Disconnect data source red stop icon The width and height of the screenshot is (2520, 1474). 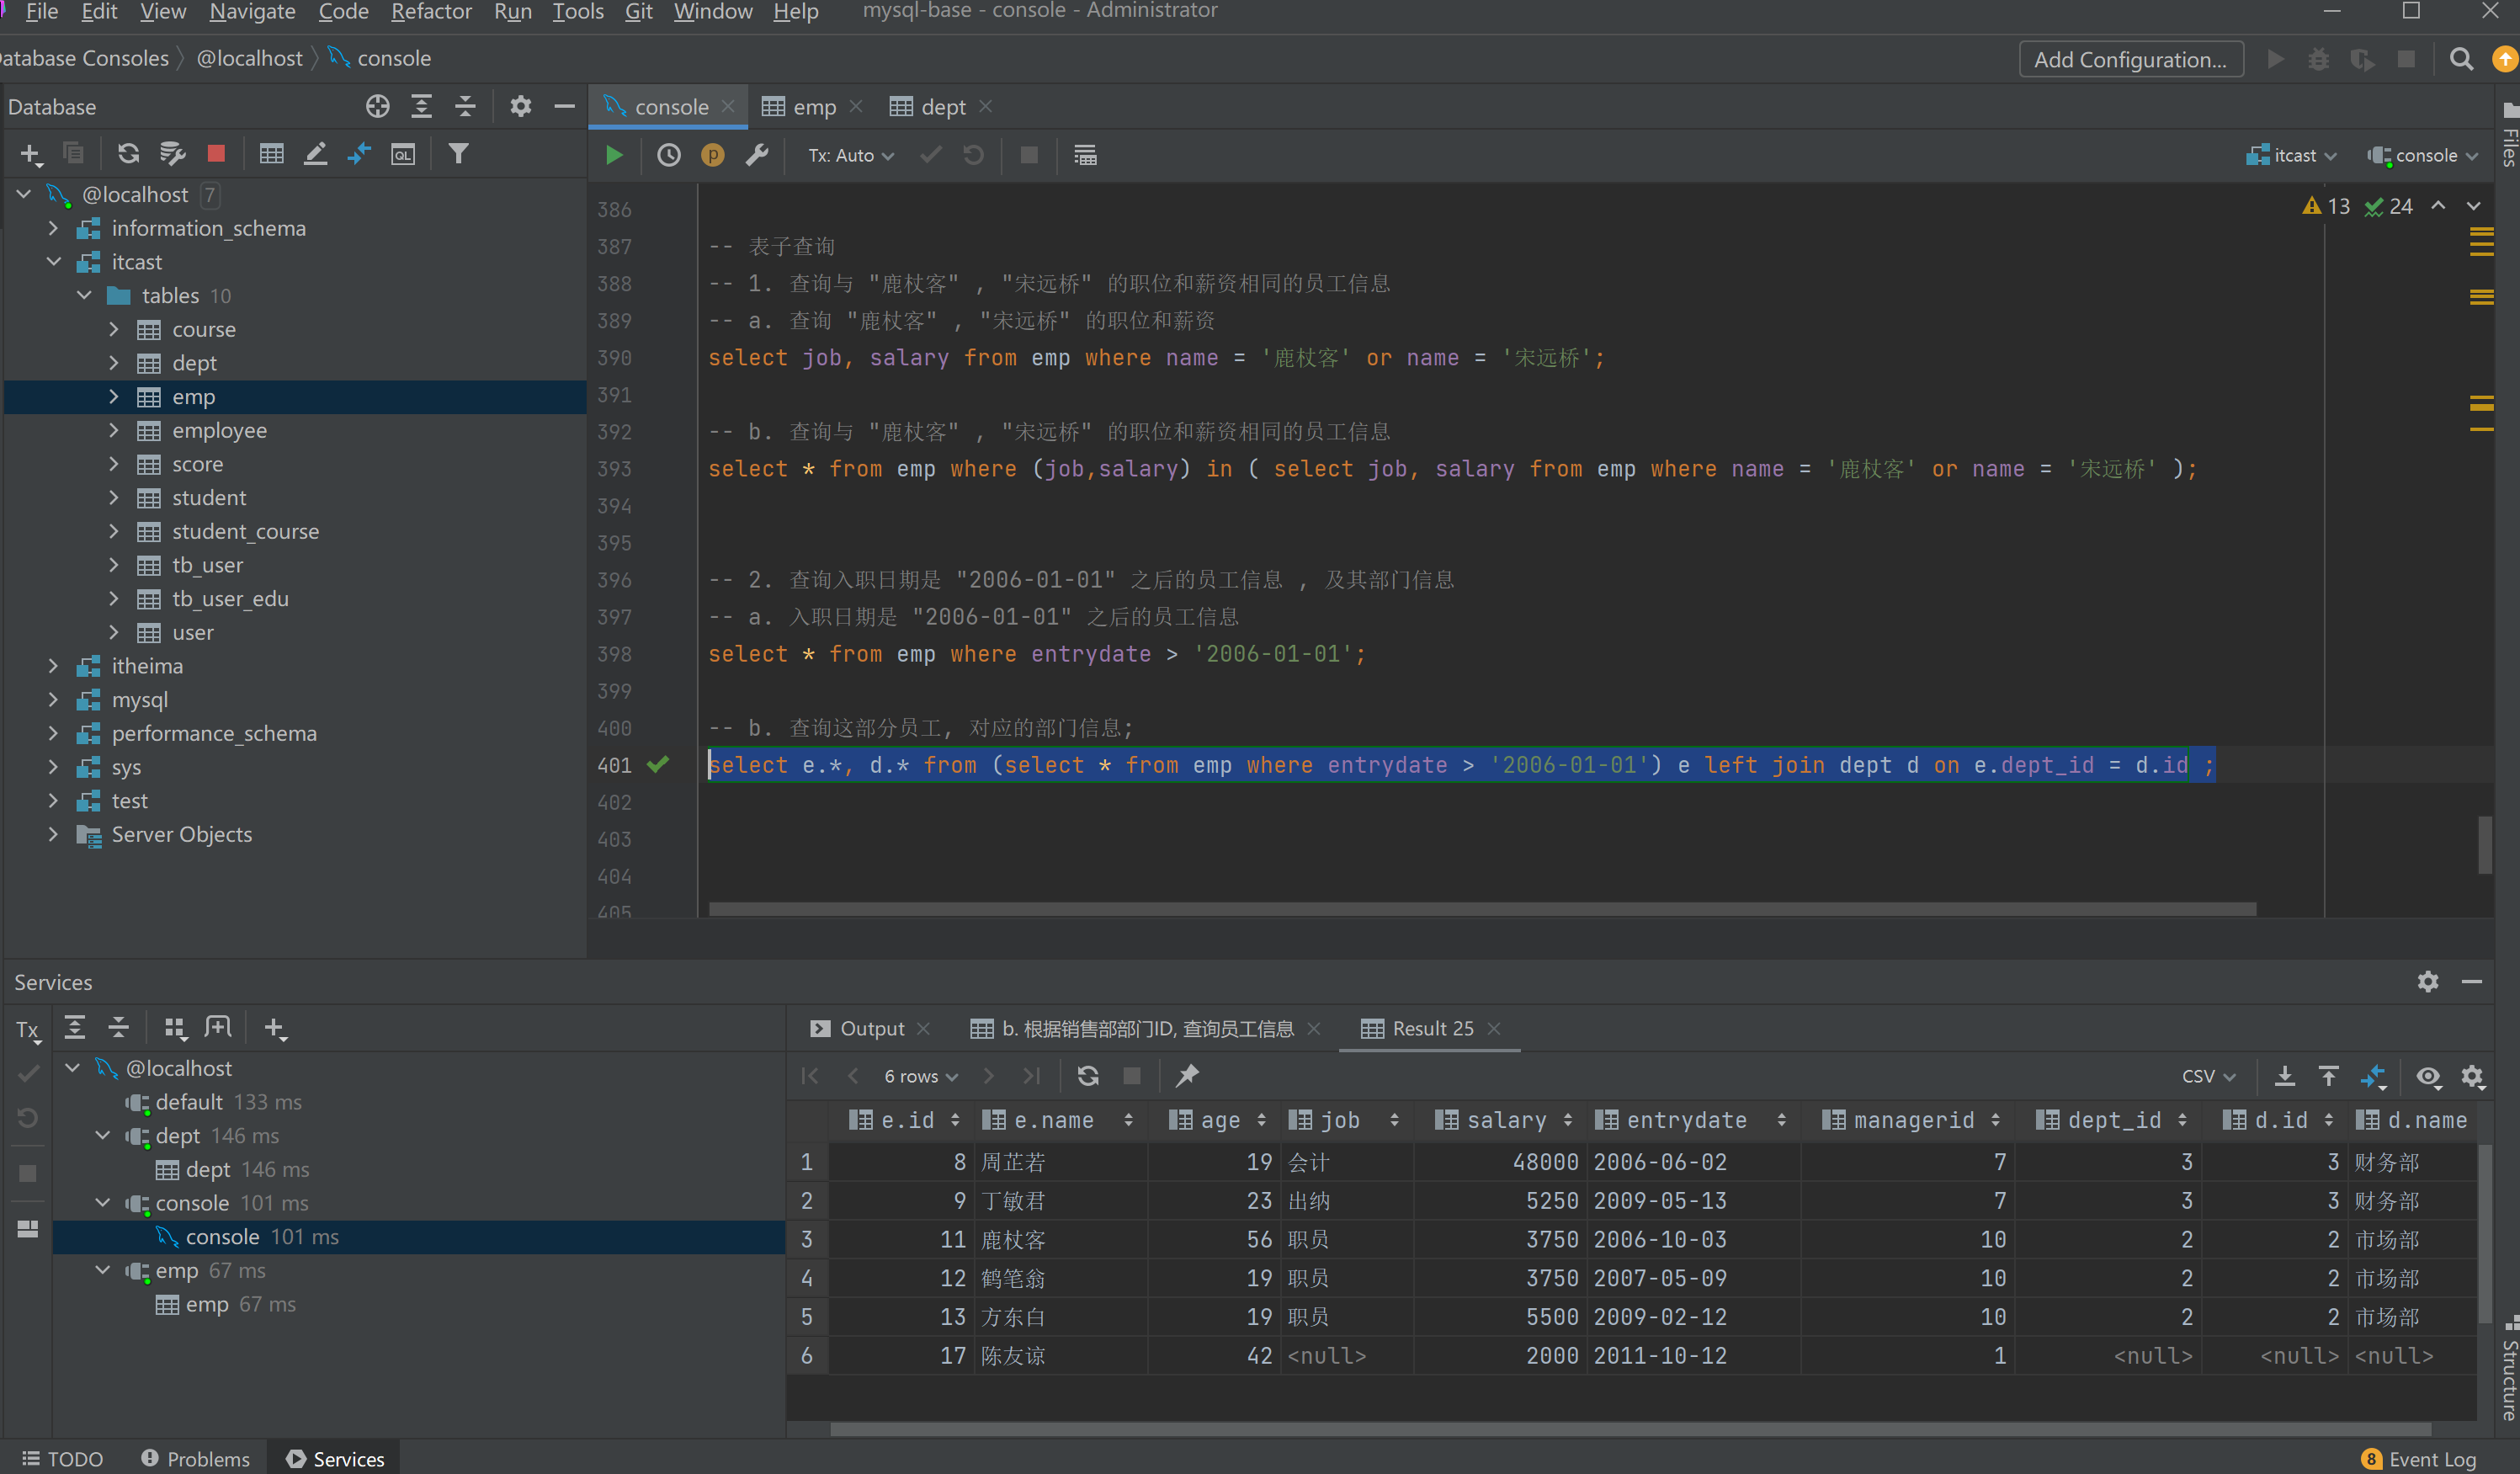(x=216, y=154)
